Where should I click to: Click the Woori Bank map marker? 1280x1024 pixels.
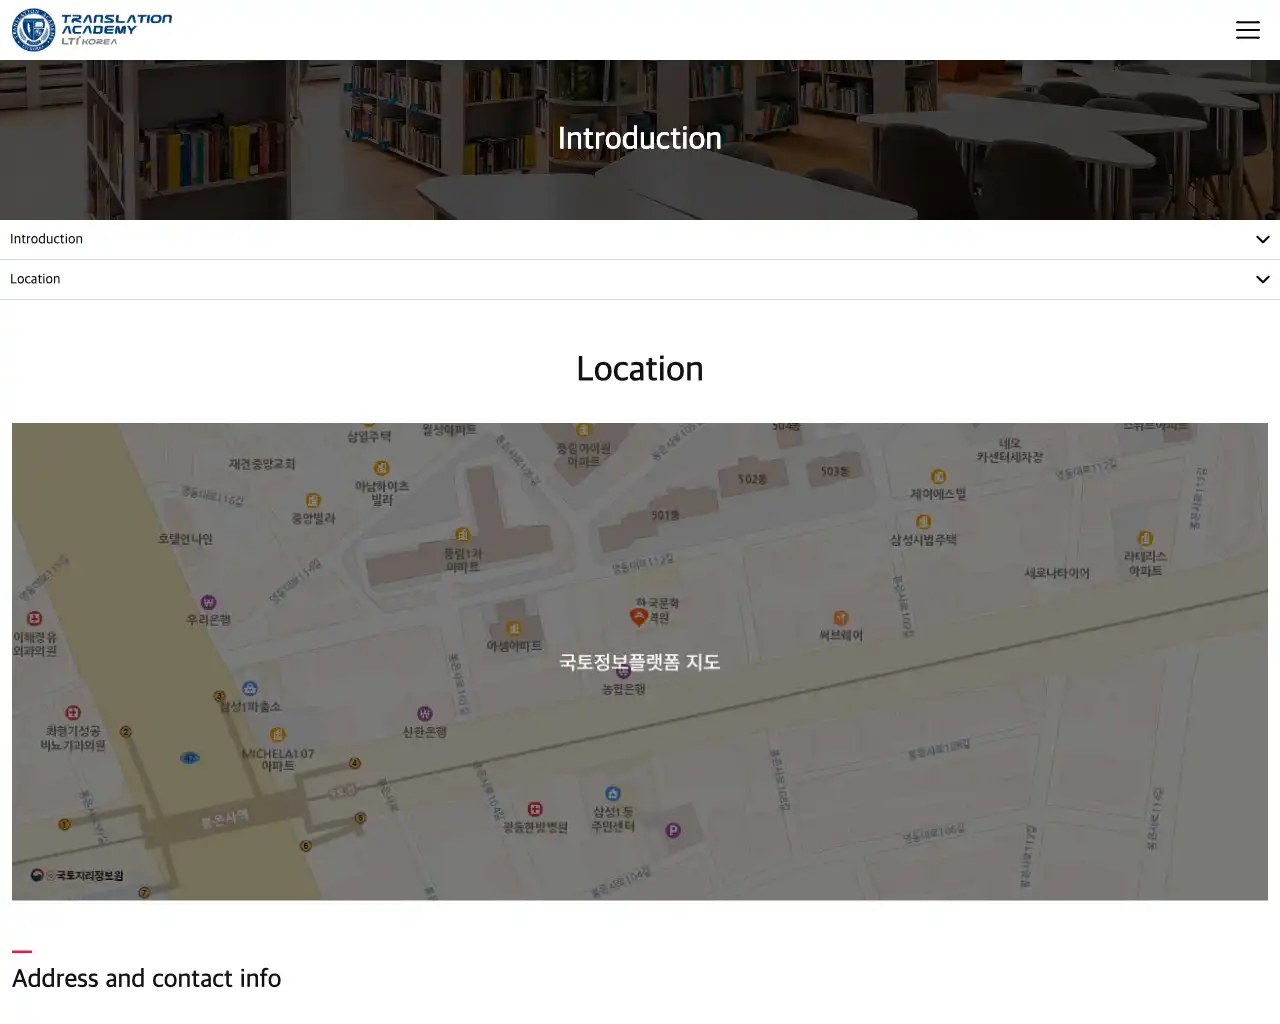[208, 603]
